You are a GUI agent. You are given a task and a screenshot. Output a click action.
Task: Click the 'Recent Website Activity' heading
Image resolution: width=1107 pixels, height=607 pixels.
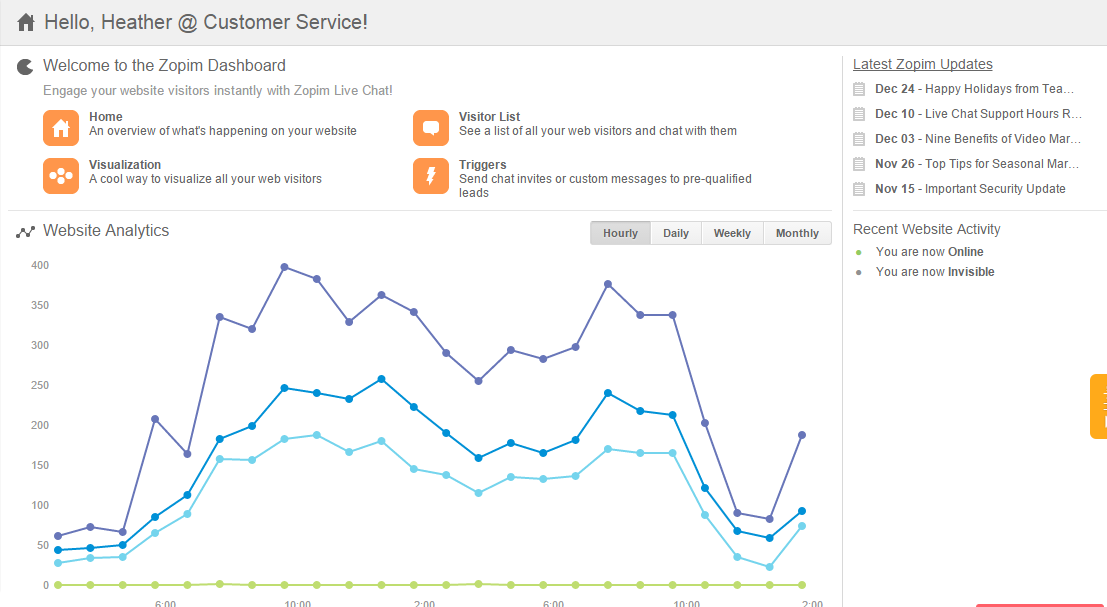tap(926, 229)
